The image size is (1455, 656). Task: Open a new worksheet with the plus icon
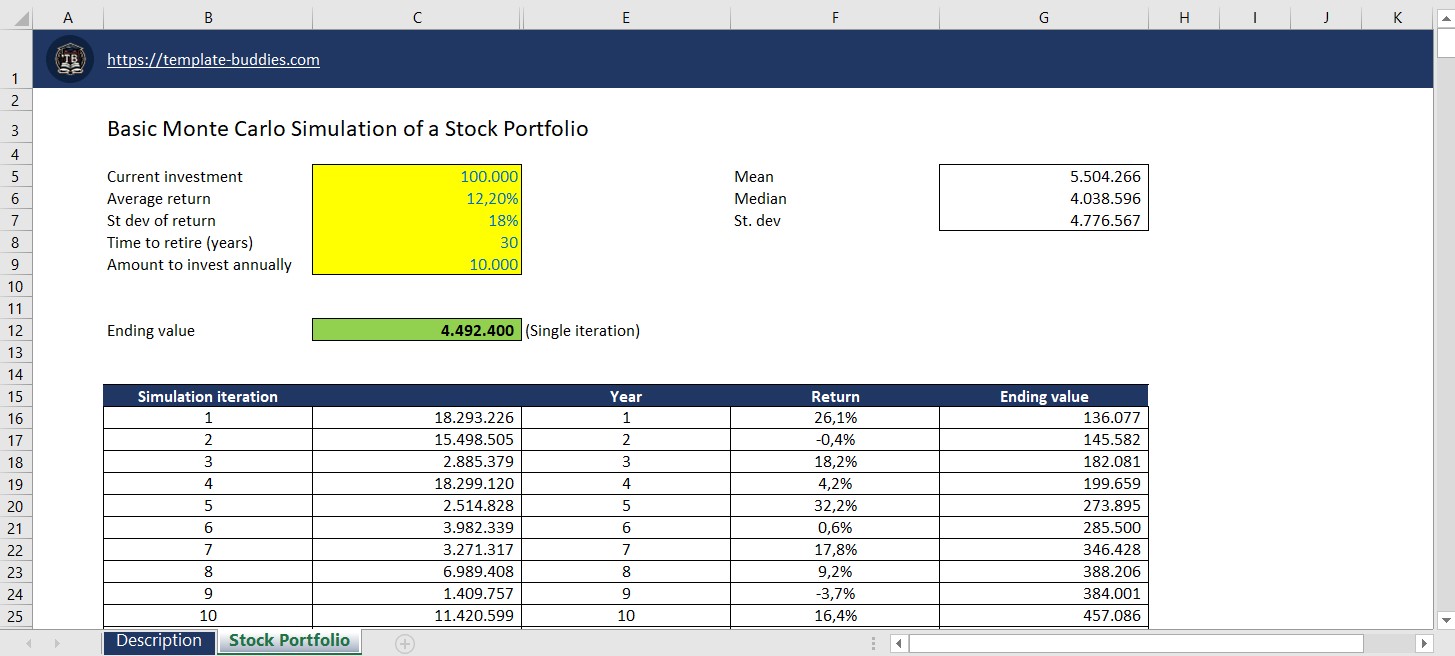404,644
